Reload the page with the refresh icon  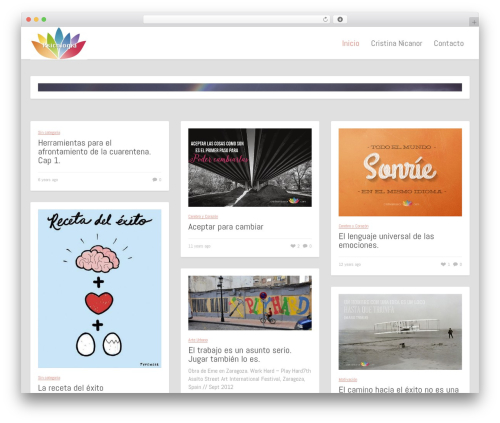coord(325,20)
